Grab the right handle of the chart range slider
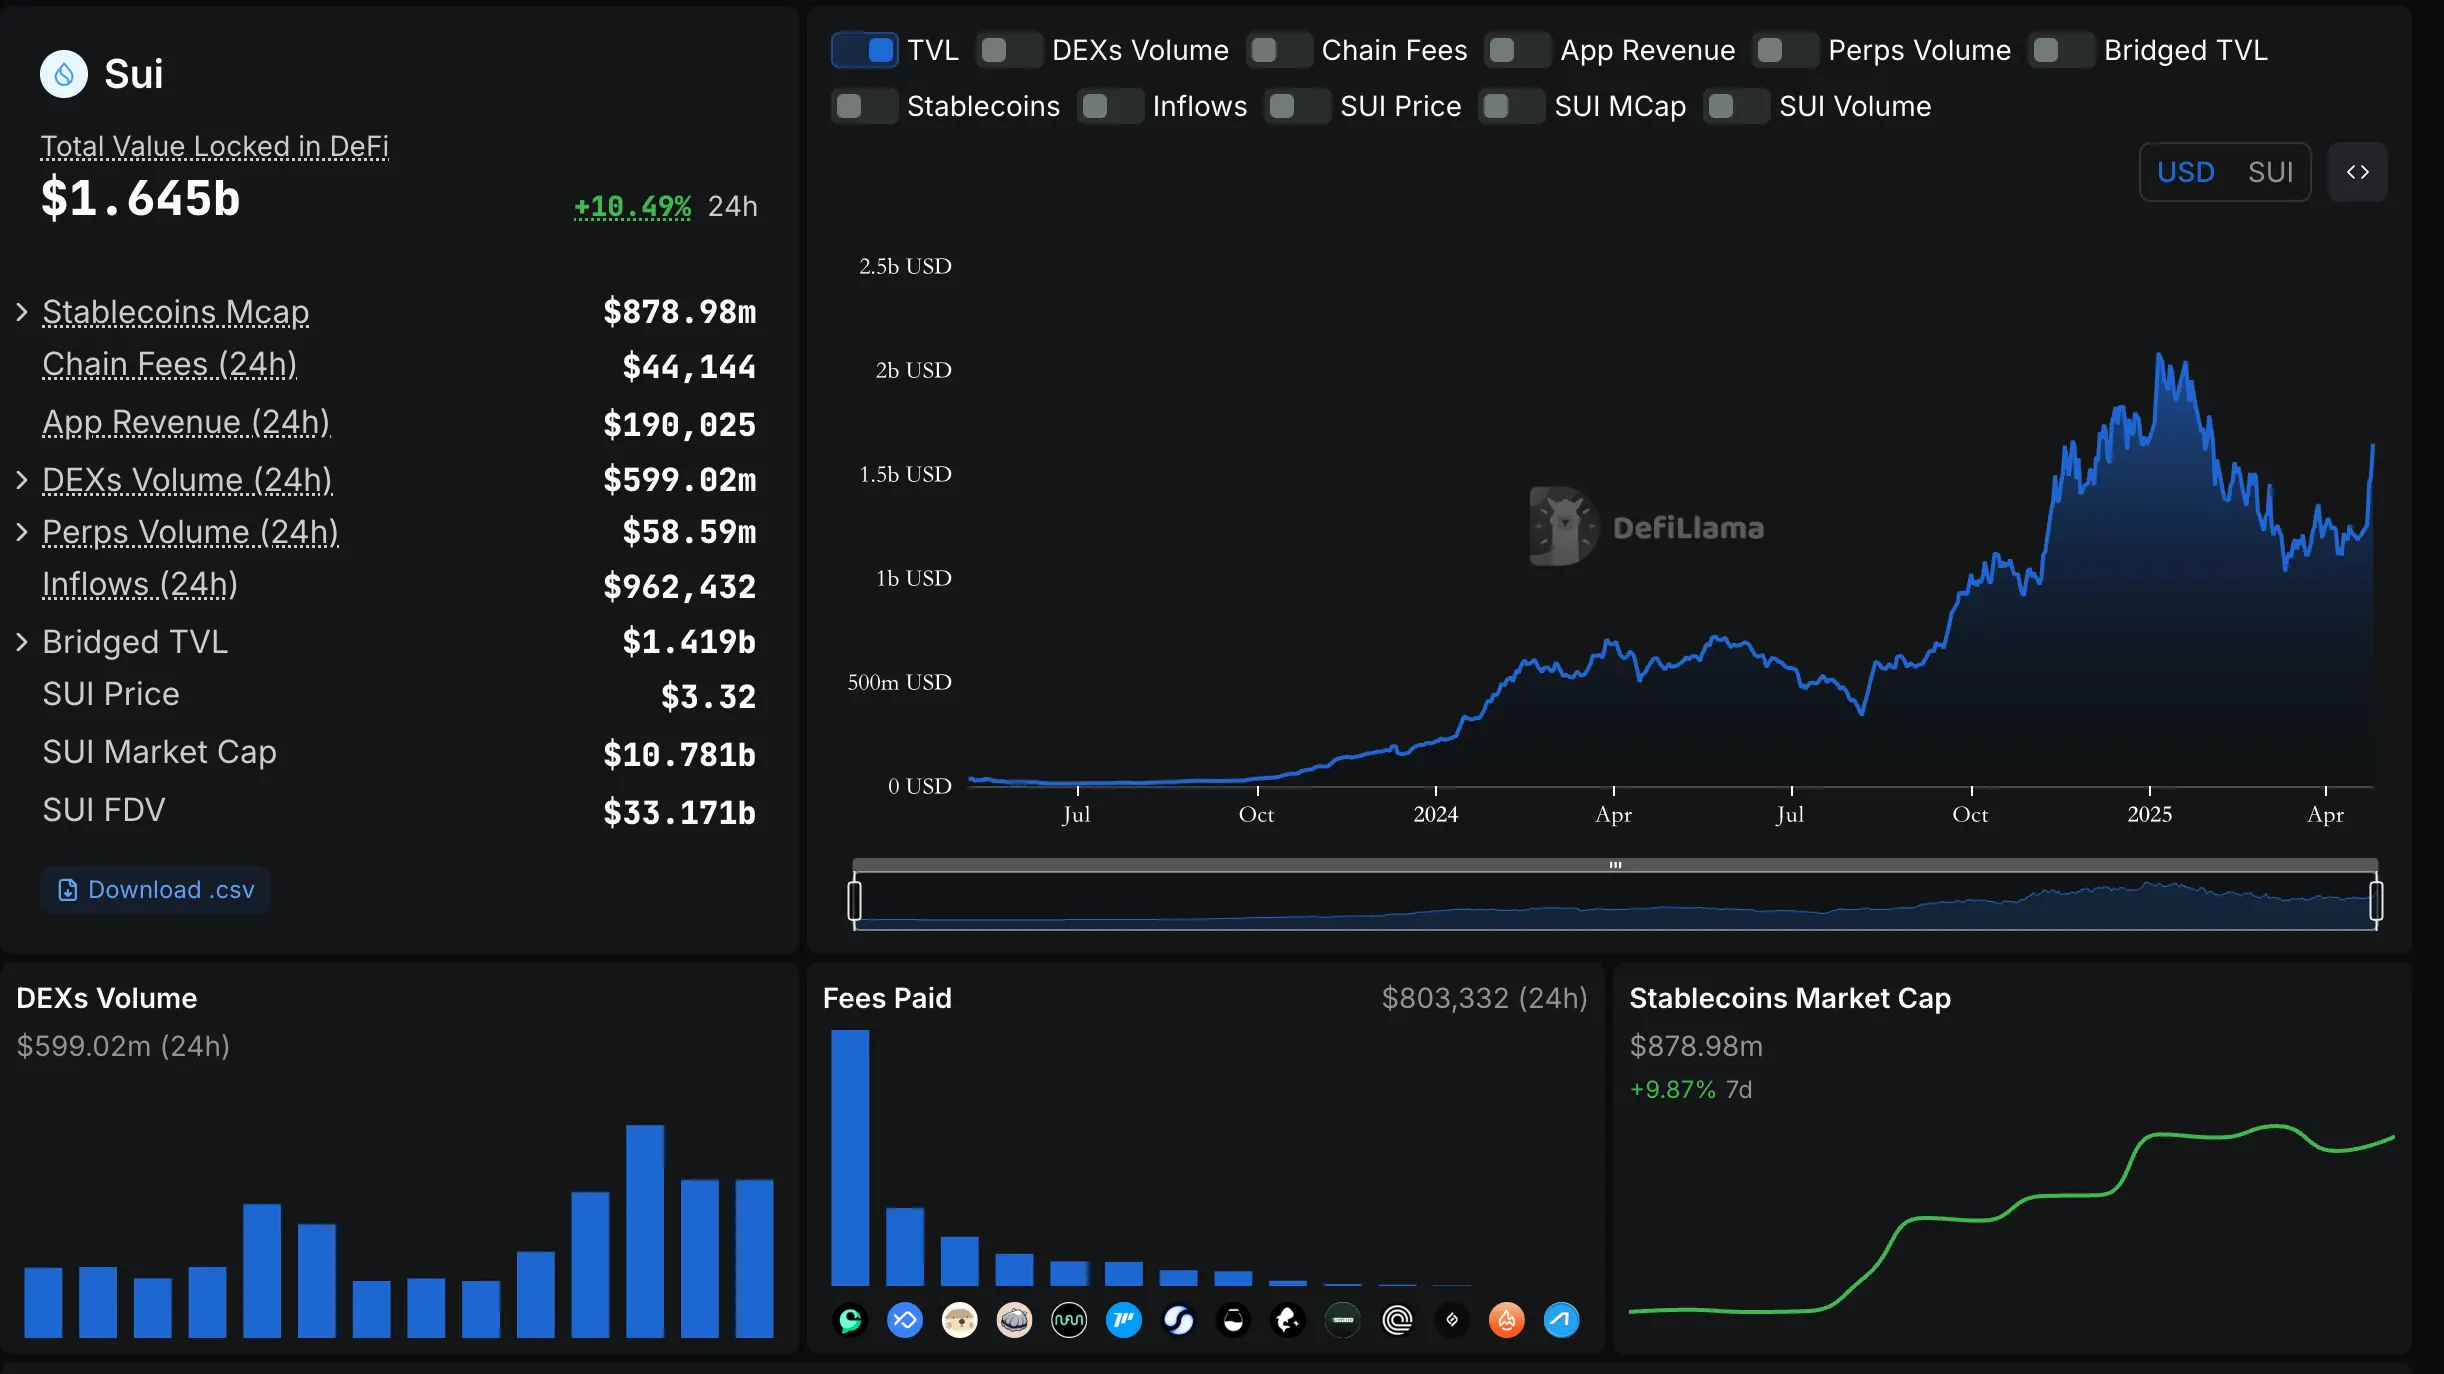 pos(2376,900)
